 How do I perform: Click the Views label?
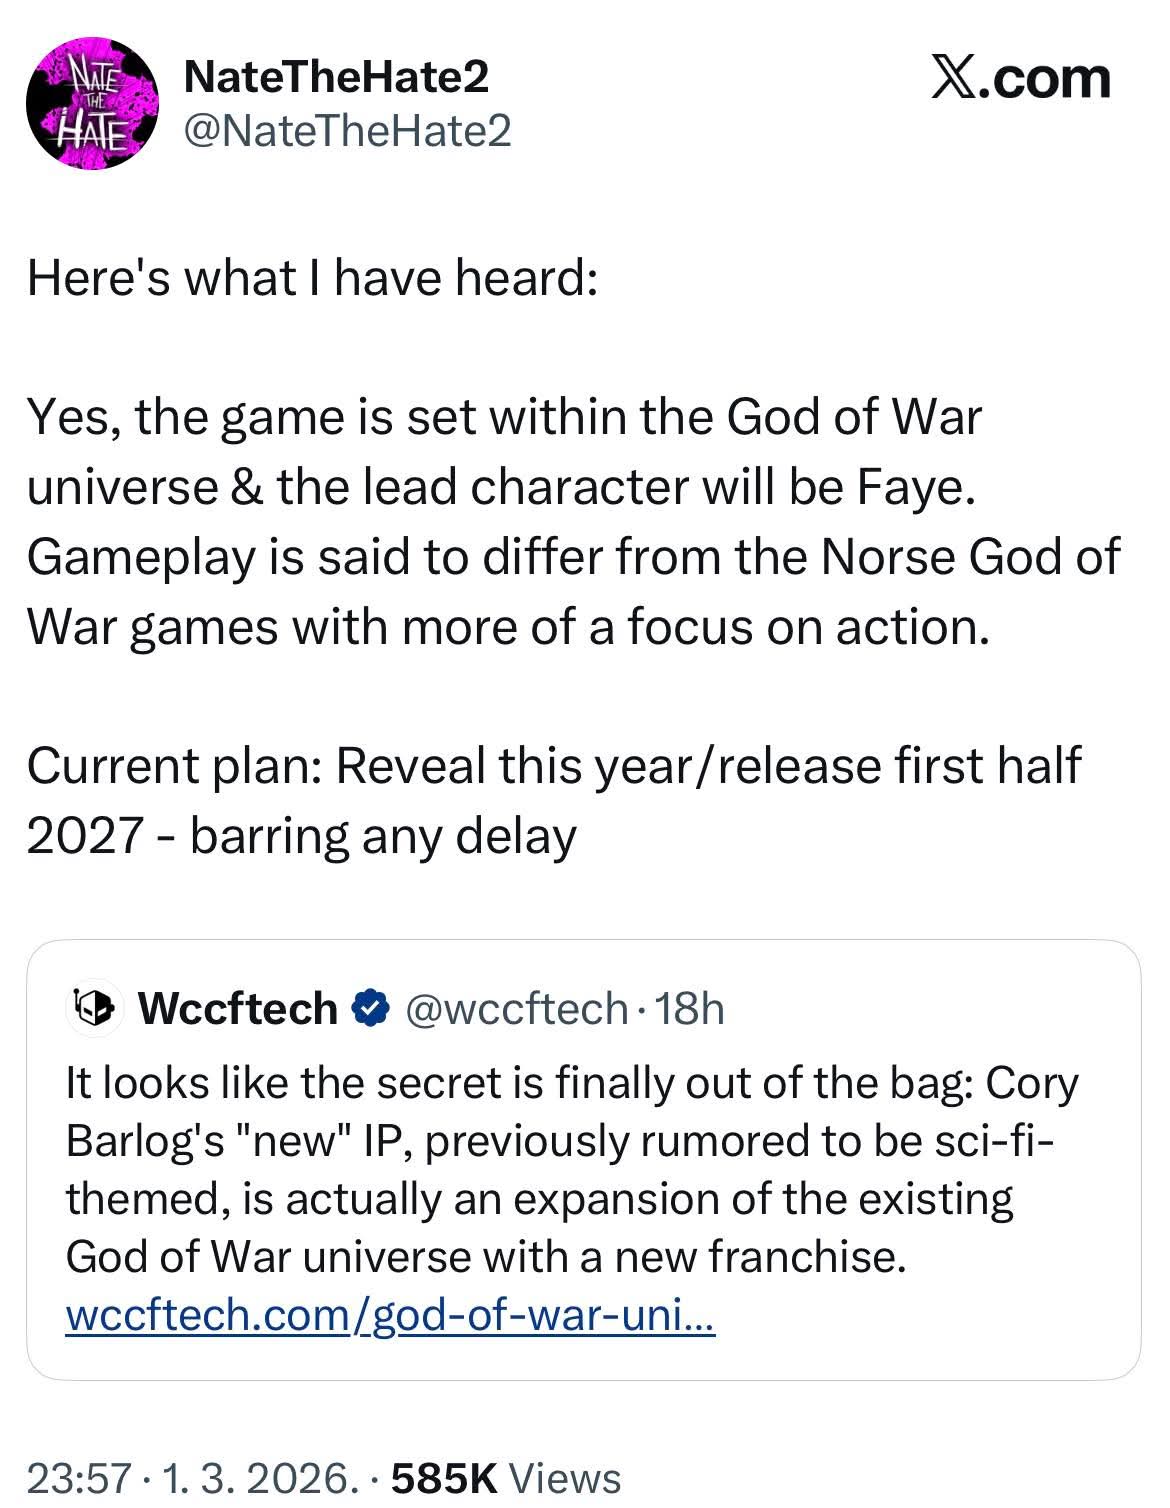click(565, 1477)
